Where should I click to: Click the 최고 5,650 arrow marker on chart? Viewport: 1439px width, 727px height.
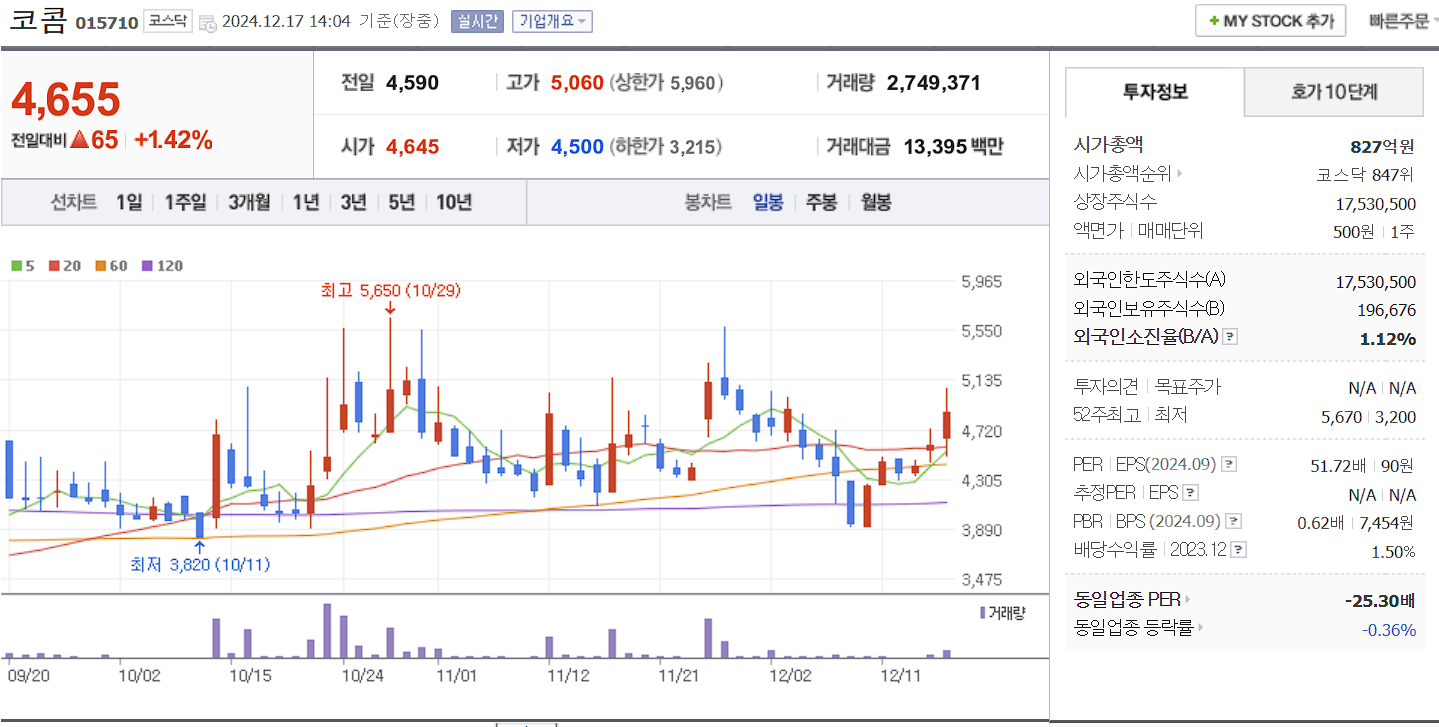390,310
